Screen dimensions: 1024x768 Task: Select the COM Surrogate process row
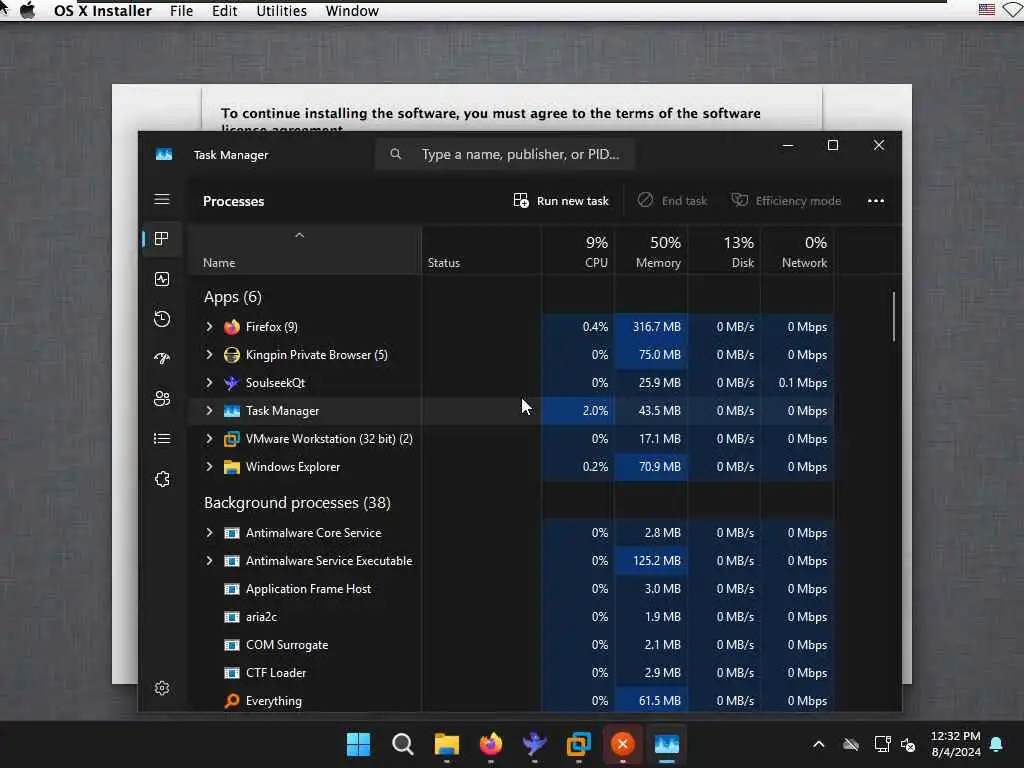click(x=511, y=645)
